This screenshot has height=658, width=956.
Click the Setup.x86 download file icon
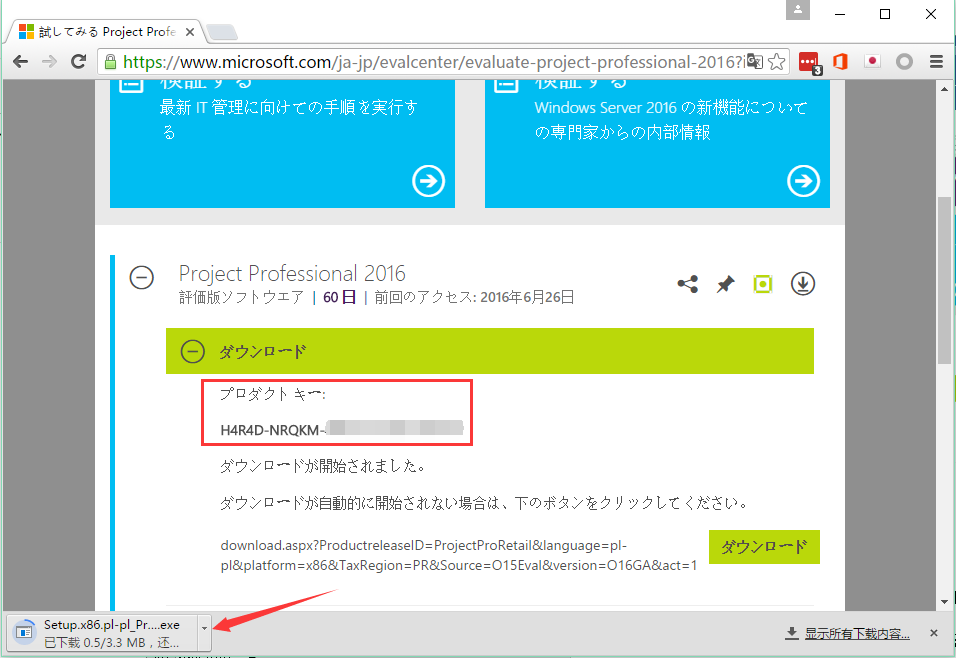(x=24, y=632)
